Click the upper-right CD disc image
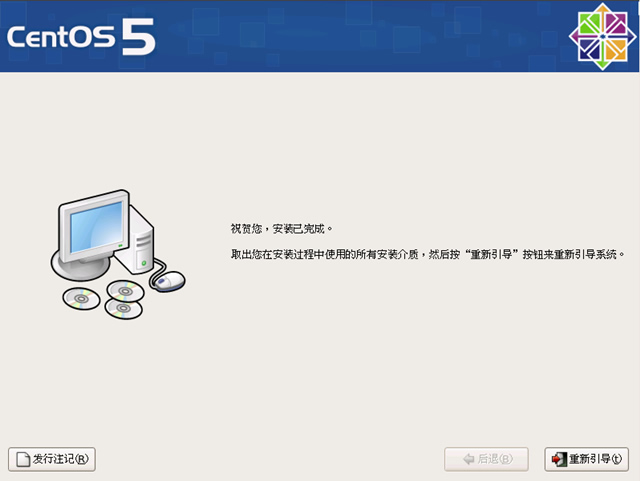This screenshot has width=640, height=481. pos(125,291)
